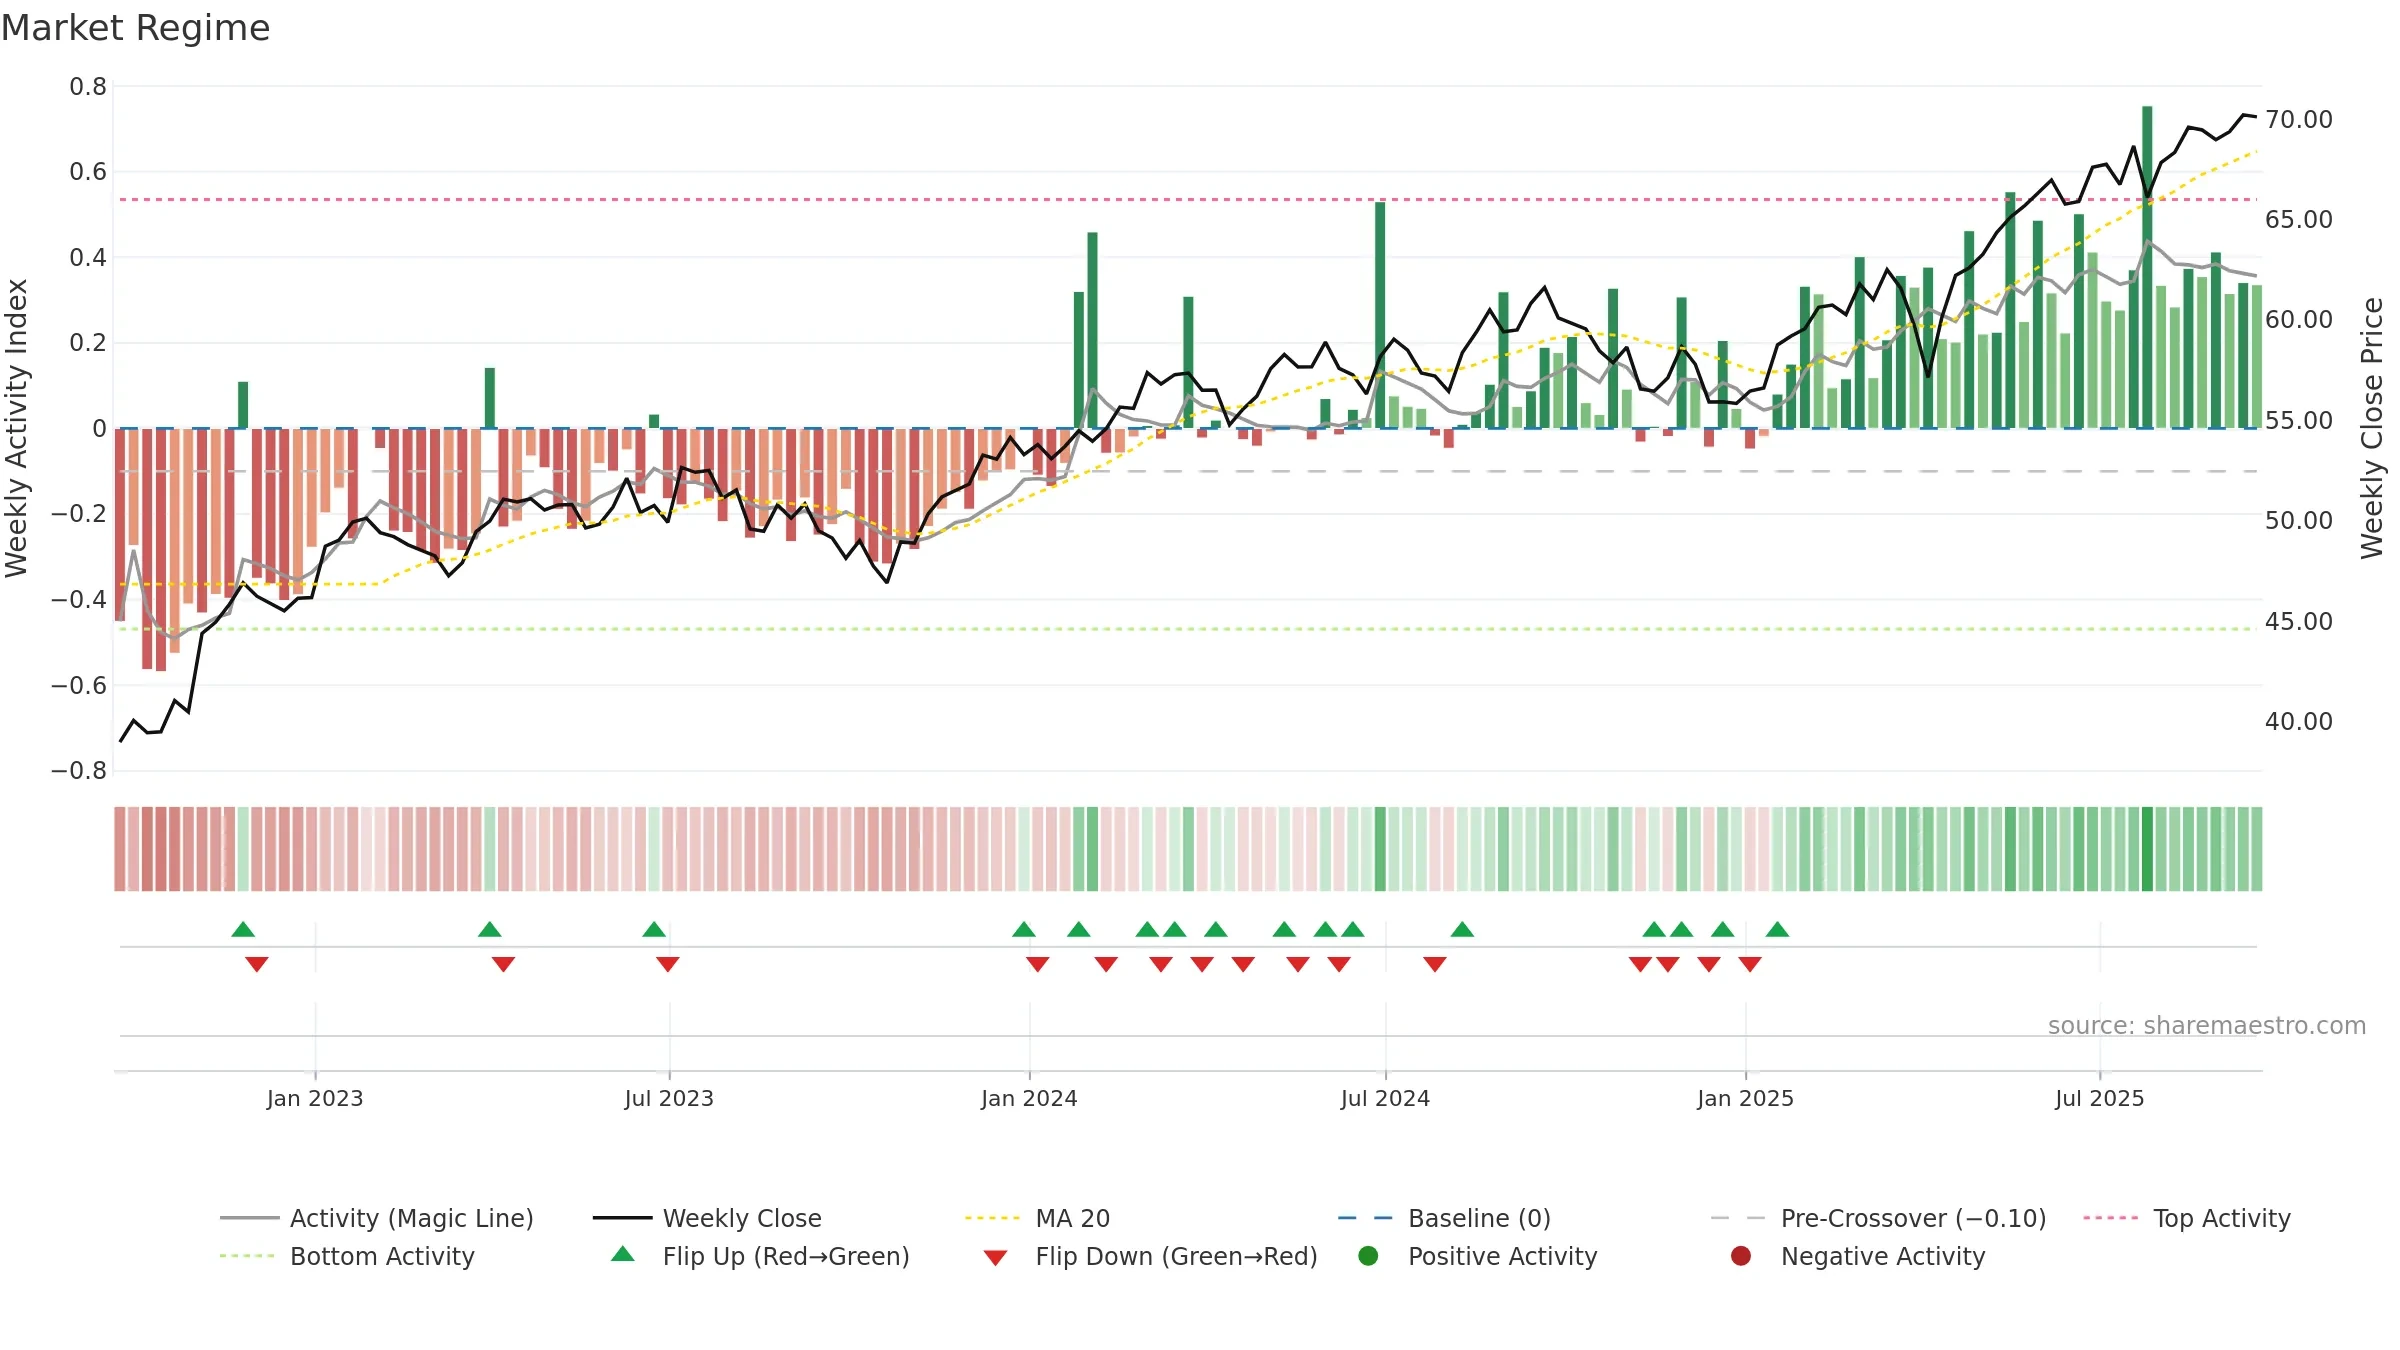Click the dark green heatmap cell after Jul 2025
Viewport: 2400px width, 1350px height.
2147,849
